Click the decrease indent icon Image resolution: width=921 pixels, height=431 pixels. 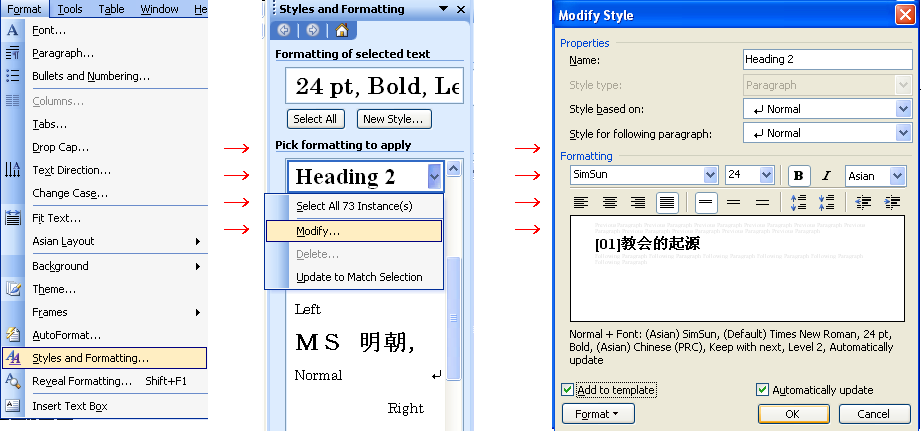(x=864, y=203)
